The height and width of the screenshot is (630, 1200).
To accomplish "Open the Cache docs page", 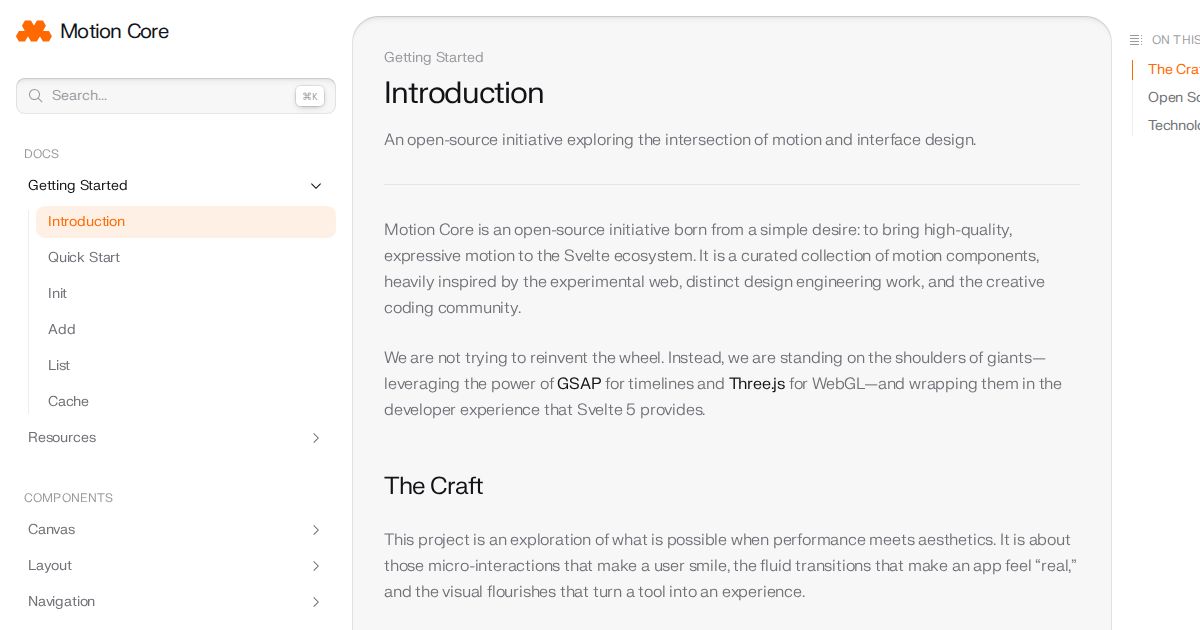I will (68, 402).
